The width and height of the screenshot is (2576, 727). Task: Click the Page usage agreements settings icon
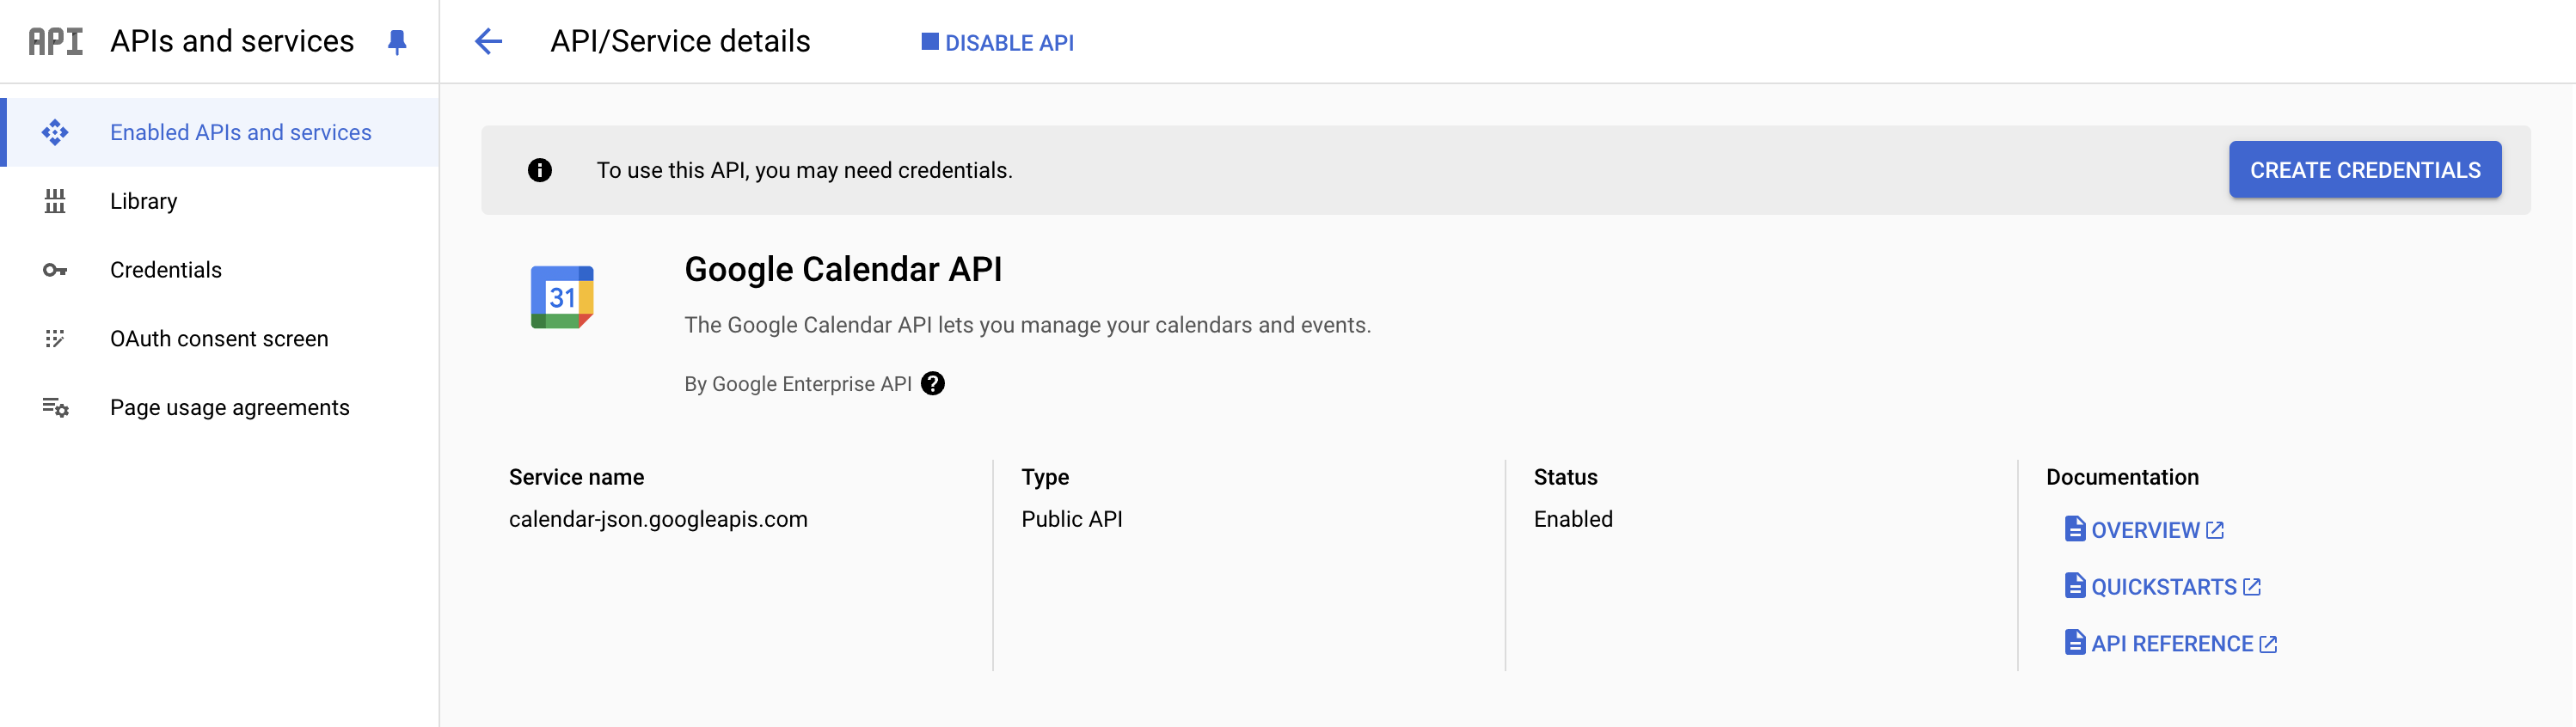(55, 408)
